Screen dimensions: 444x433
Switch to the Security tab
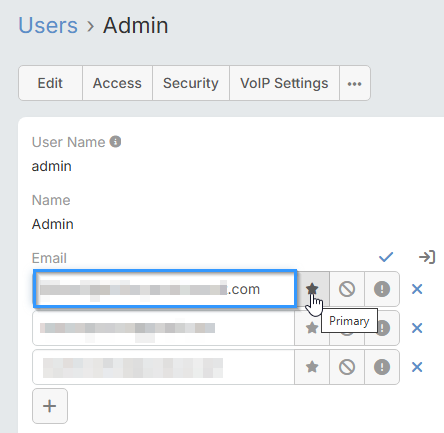[191, 83]
